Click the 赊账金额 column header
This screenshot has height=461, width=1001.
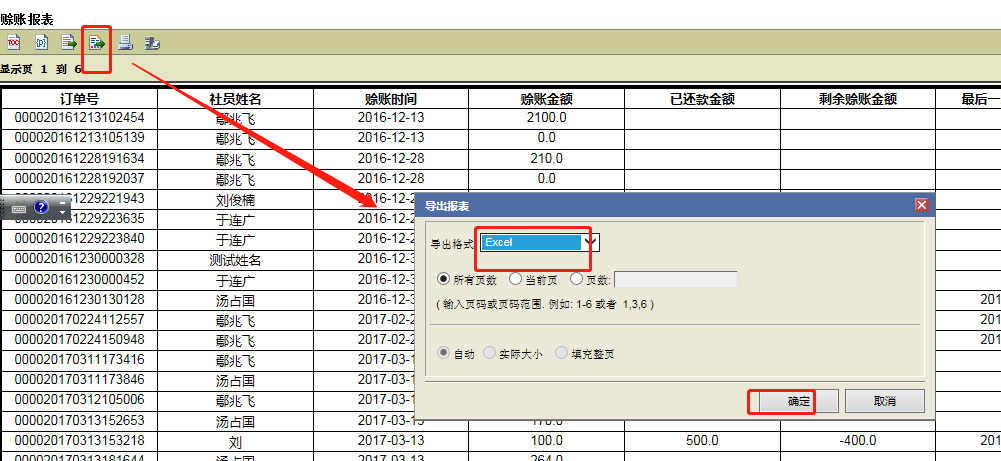pyautogui.click(x=546, y=99)
